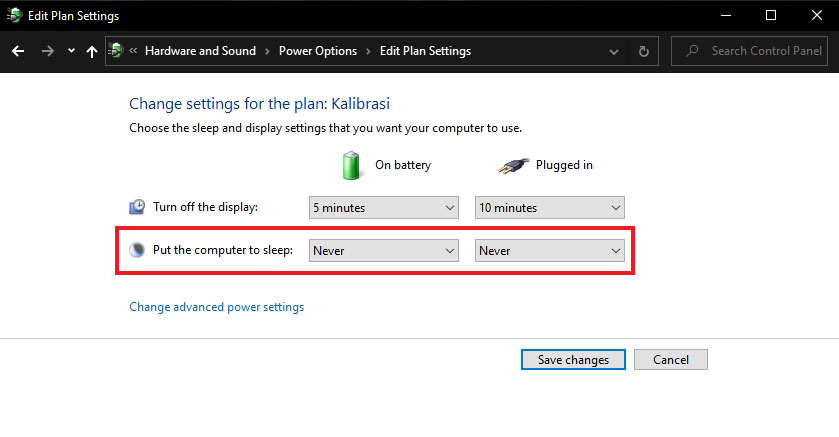Viewport: 839px width, 437px height.
Task: Open display-off On battery dropdown (5 minutes)
Action: [384, 208]
